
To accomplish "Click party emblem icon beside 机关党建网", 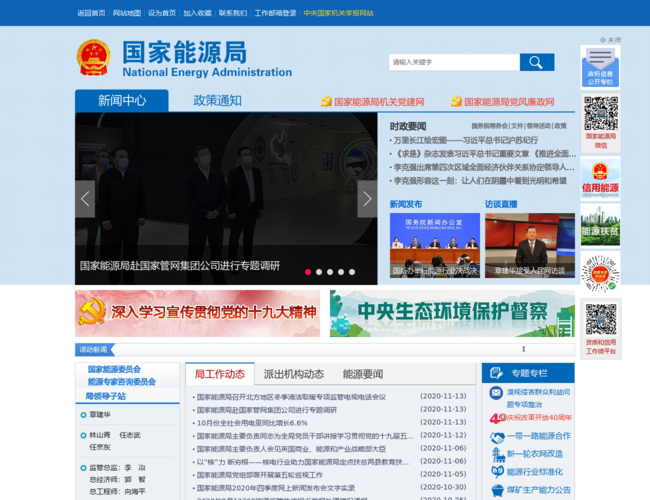I will pyautogui.click(x=326, y=101).
